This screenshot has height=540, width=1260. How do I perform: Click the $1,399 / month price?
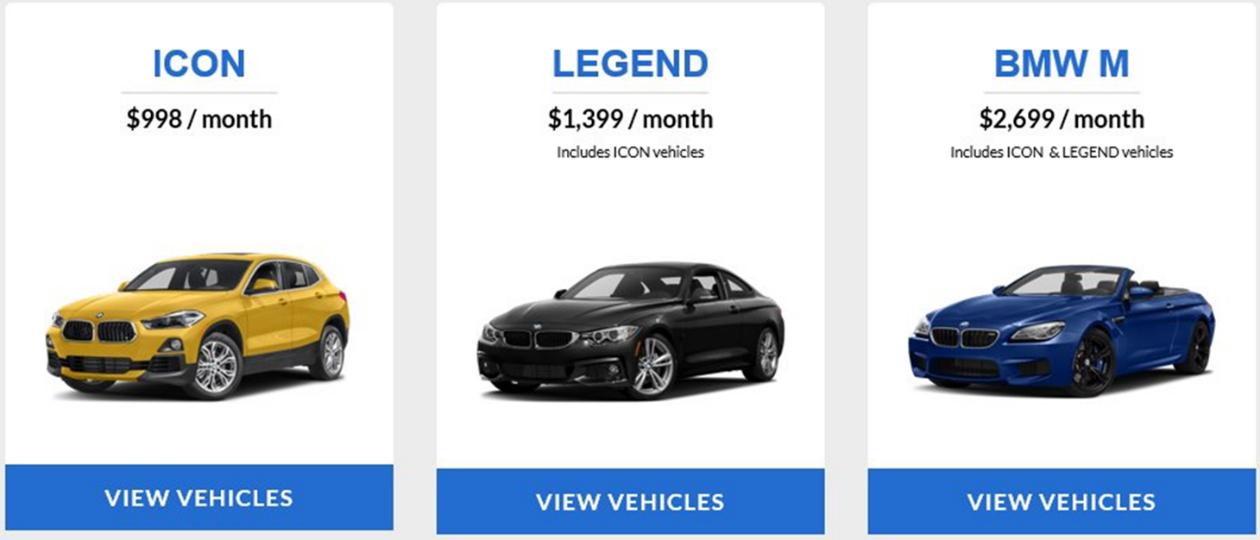[630, 119]
